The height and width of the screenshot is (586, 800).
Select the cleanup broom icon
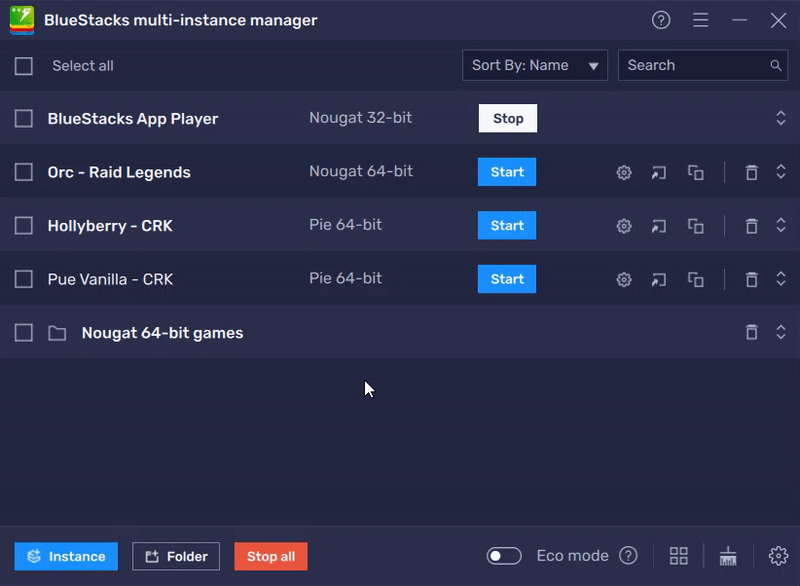pos(728,555)
